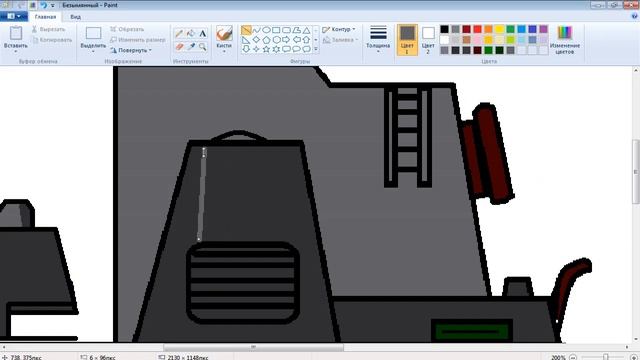Choose the Triangle shape
Screen dimensions: 640x360
coord(307,30)
